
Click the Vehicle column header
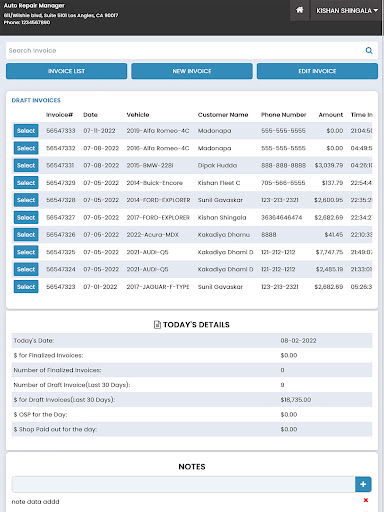[138, 115]
